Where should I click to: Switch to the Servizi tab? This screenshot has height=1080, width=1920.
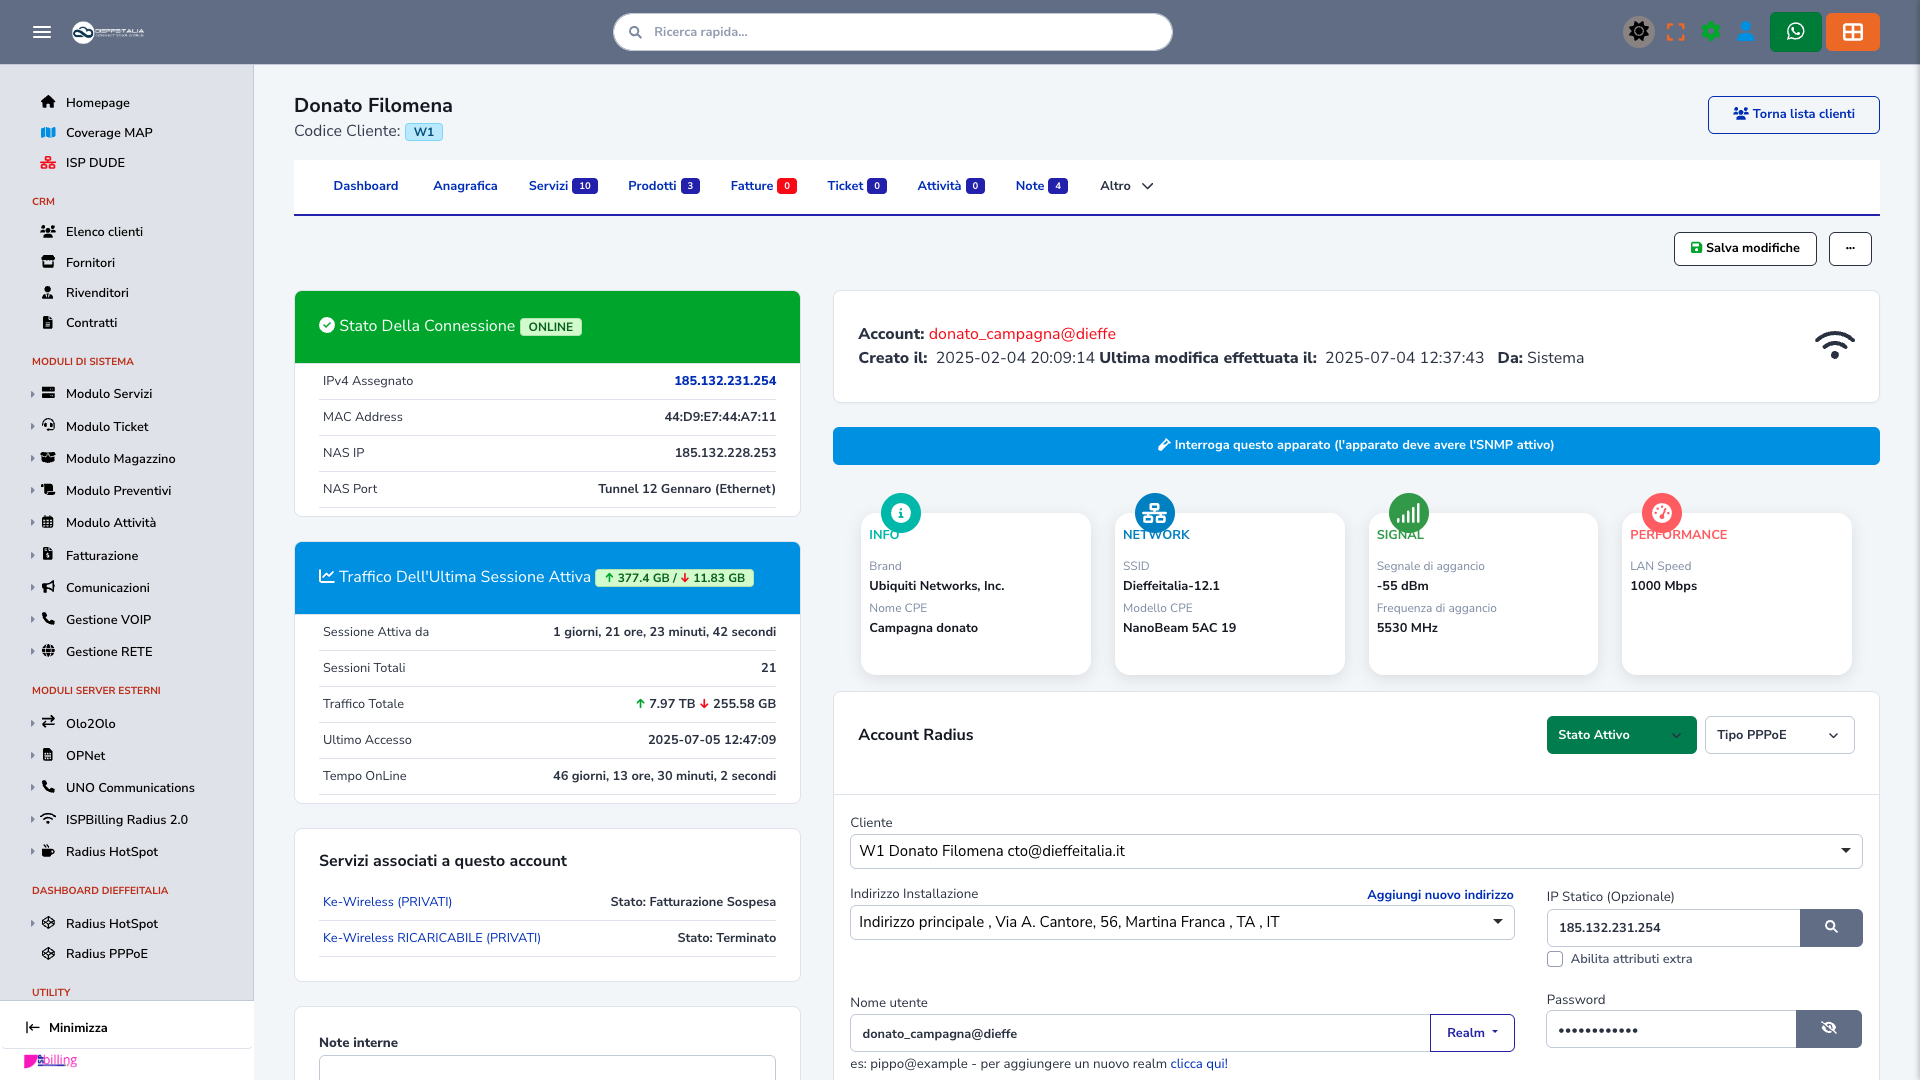coord(563,186)
